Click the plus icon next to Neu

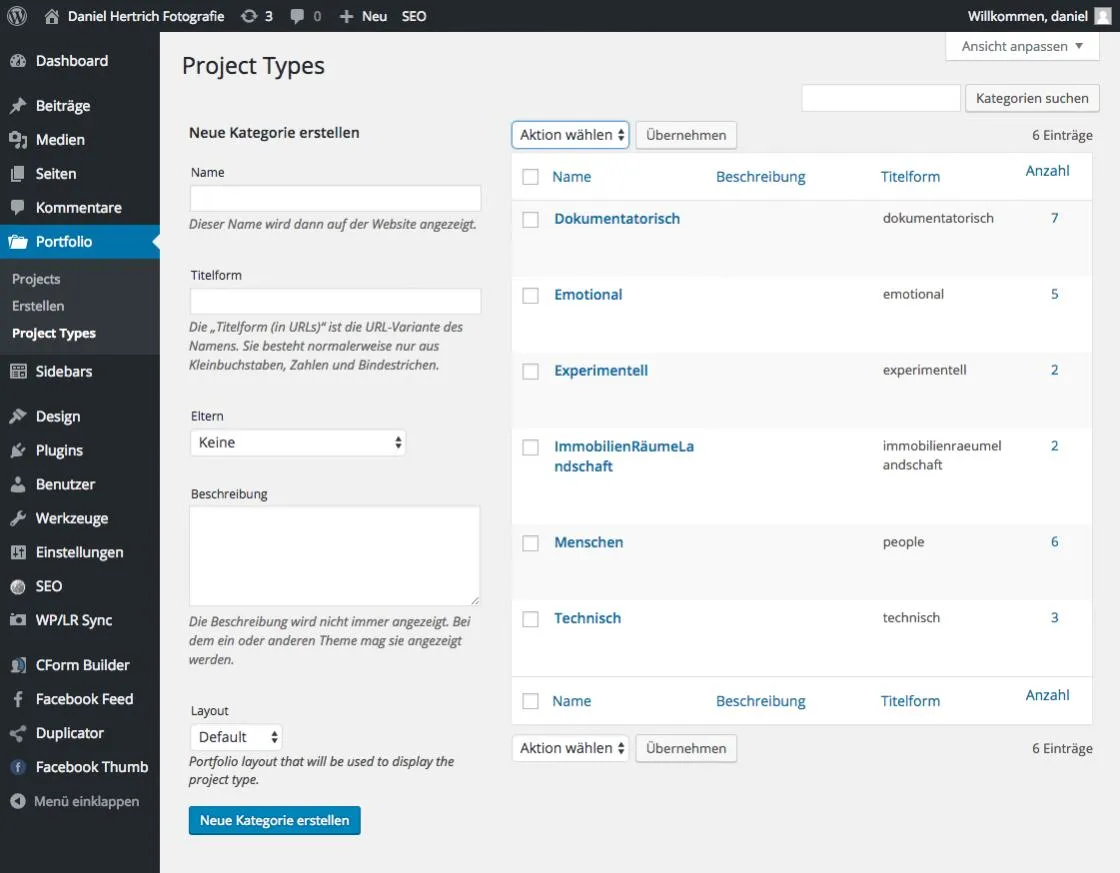pos(346,16)
